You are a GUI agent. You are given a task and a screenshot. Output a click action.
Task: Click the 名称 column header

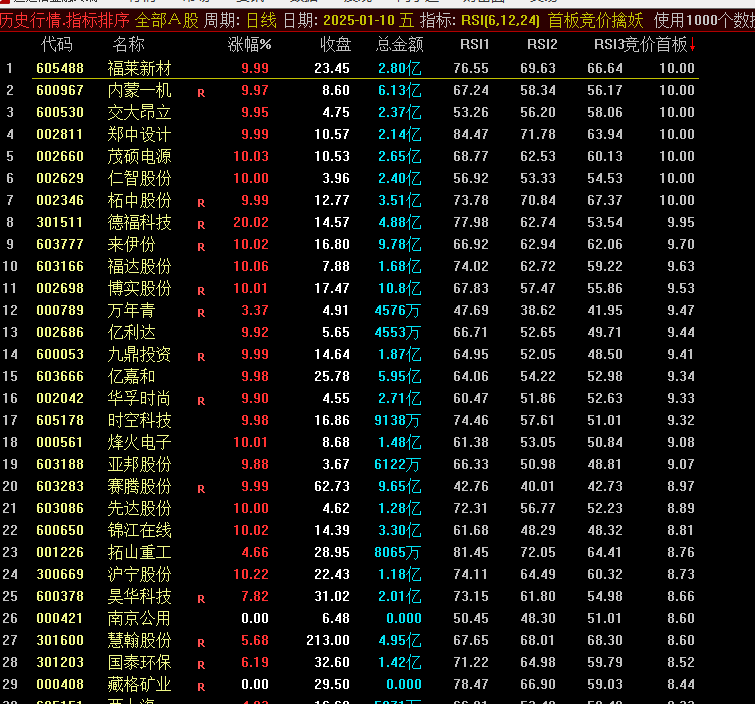[128, 44]
